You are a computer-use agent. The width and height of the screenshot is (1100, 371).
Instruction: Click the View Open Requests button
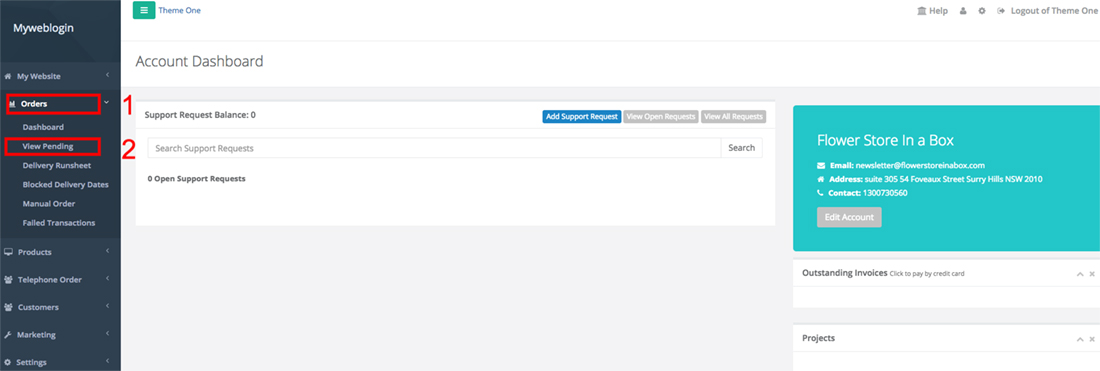pos(661,116)
